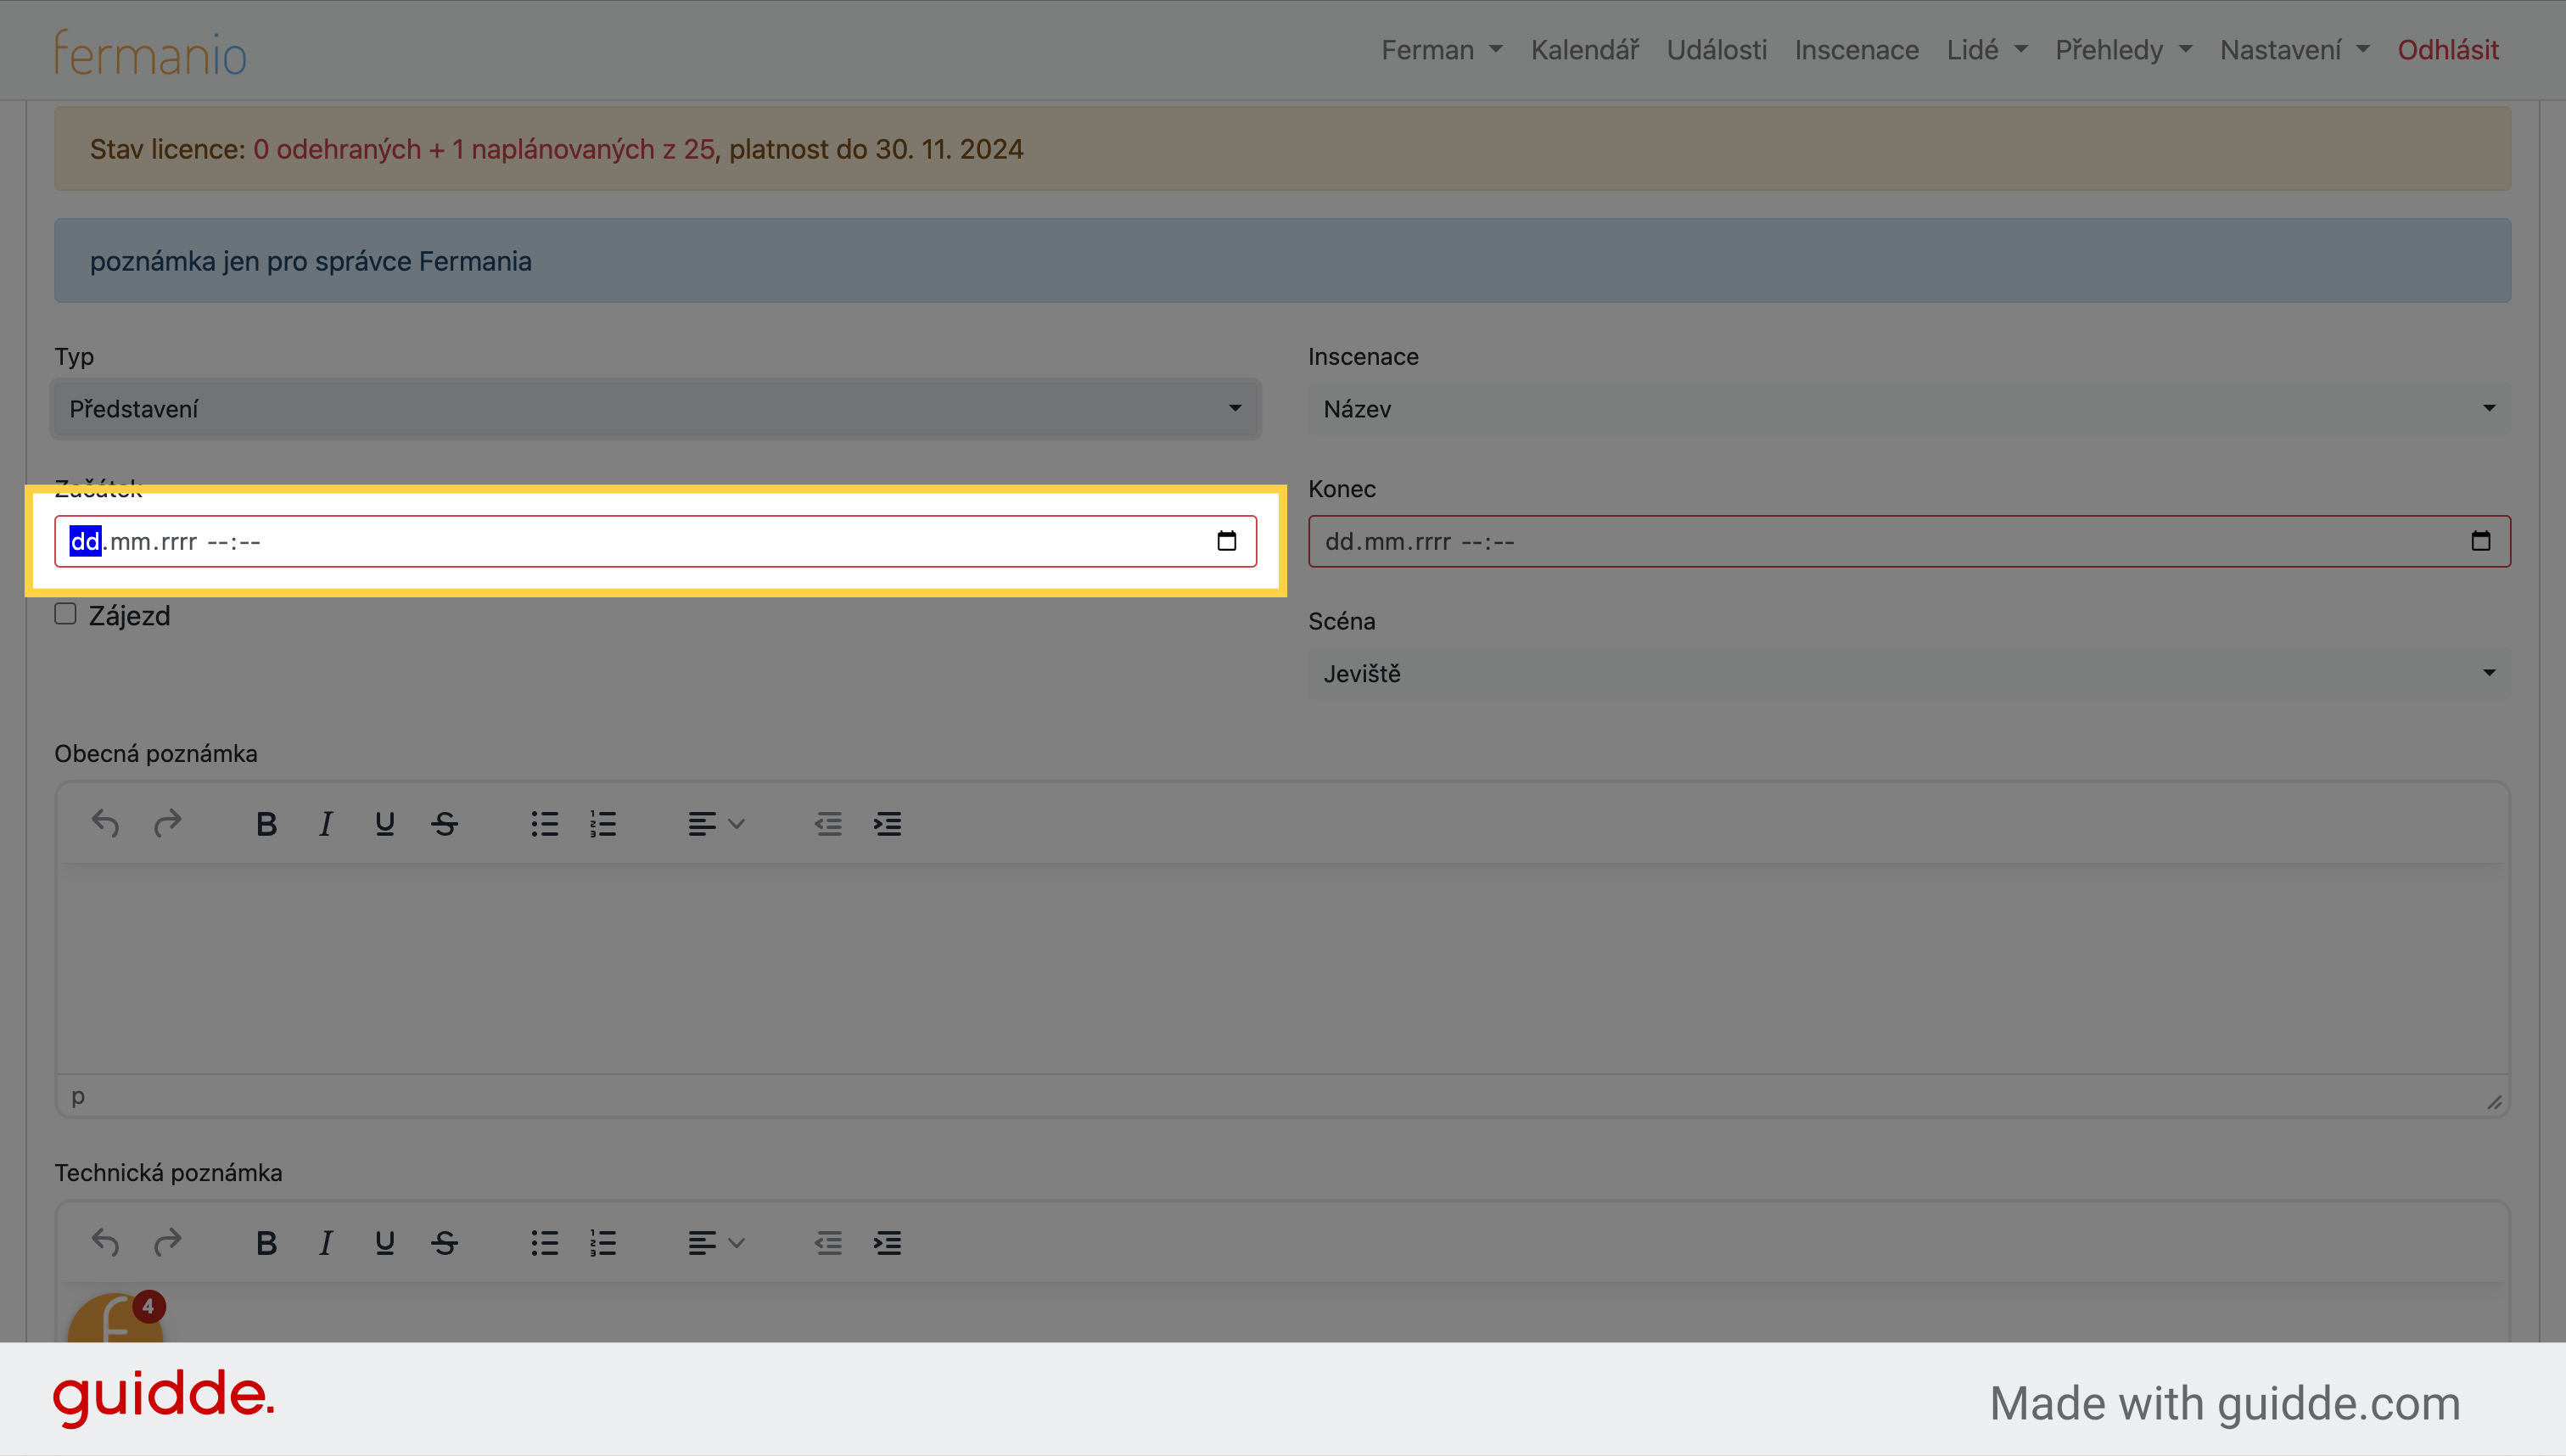Insert bullet list in Technická poznámka editor
This screenshot has height=1456, width=2566.
[x=545, y=1243]
